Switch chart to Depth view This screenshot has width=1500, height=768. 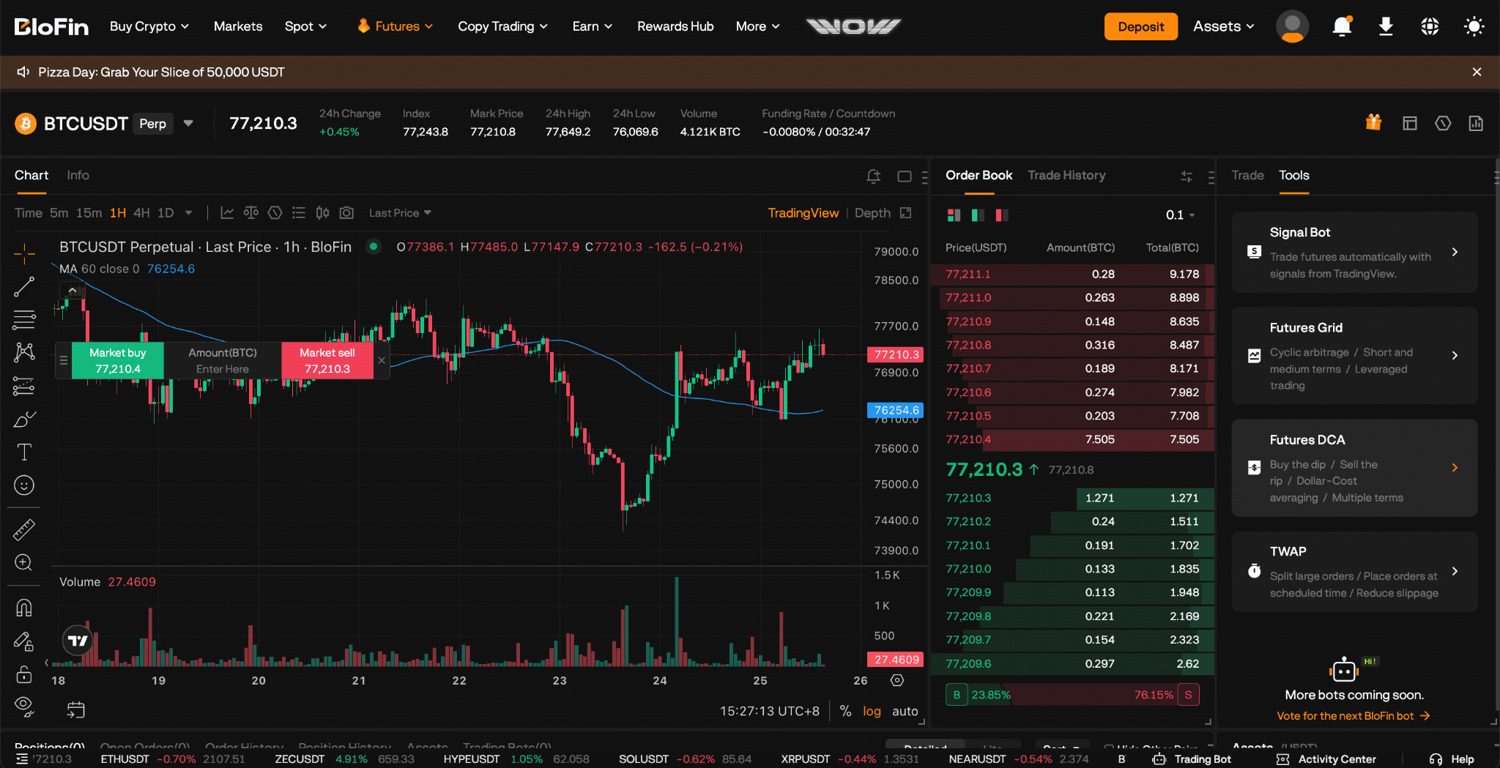point(872,213)
